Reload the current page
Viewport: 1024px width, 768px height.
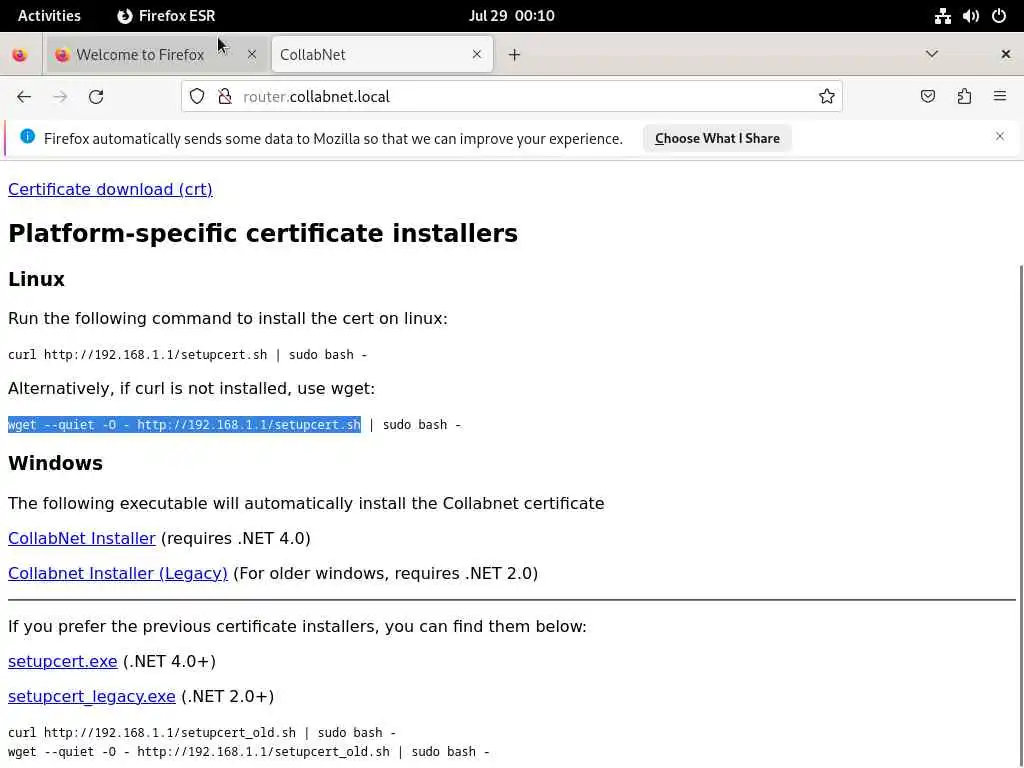click(x=96, y=97)
